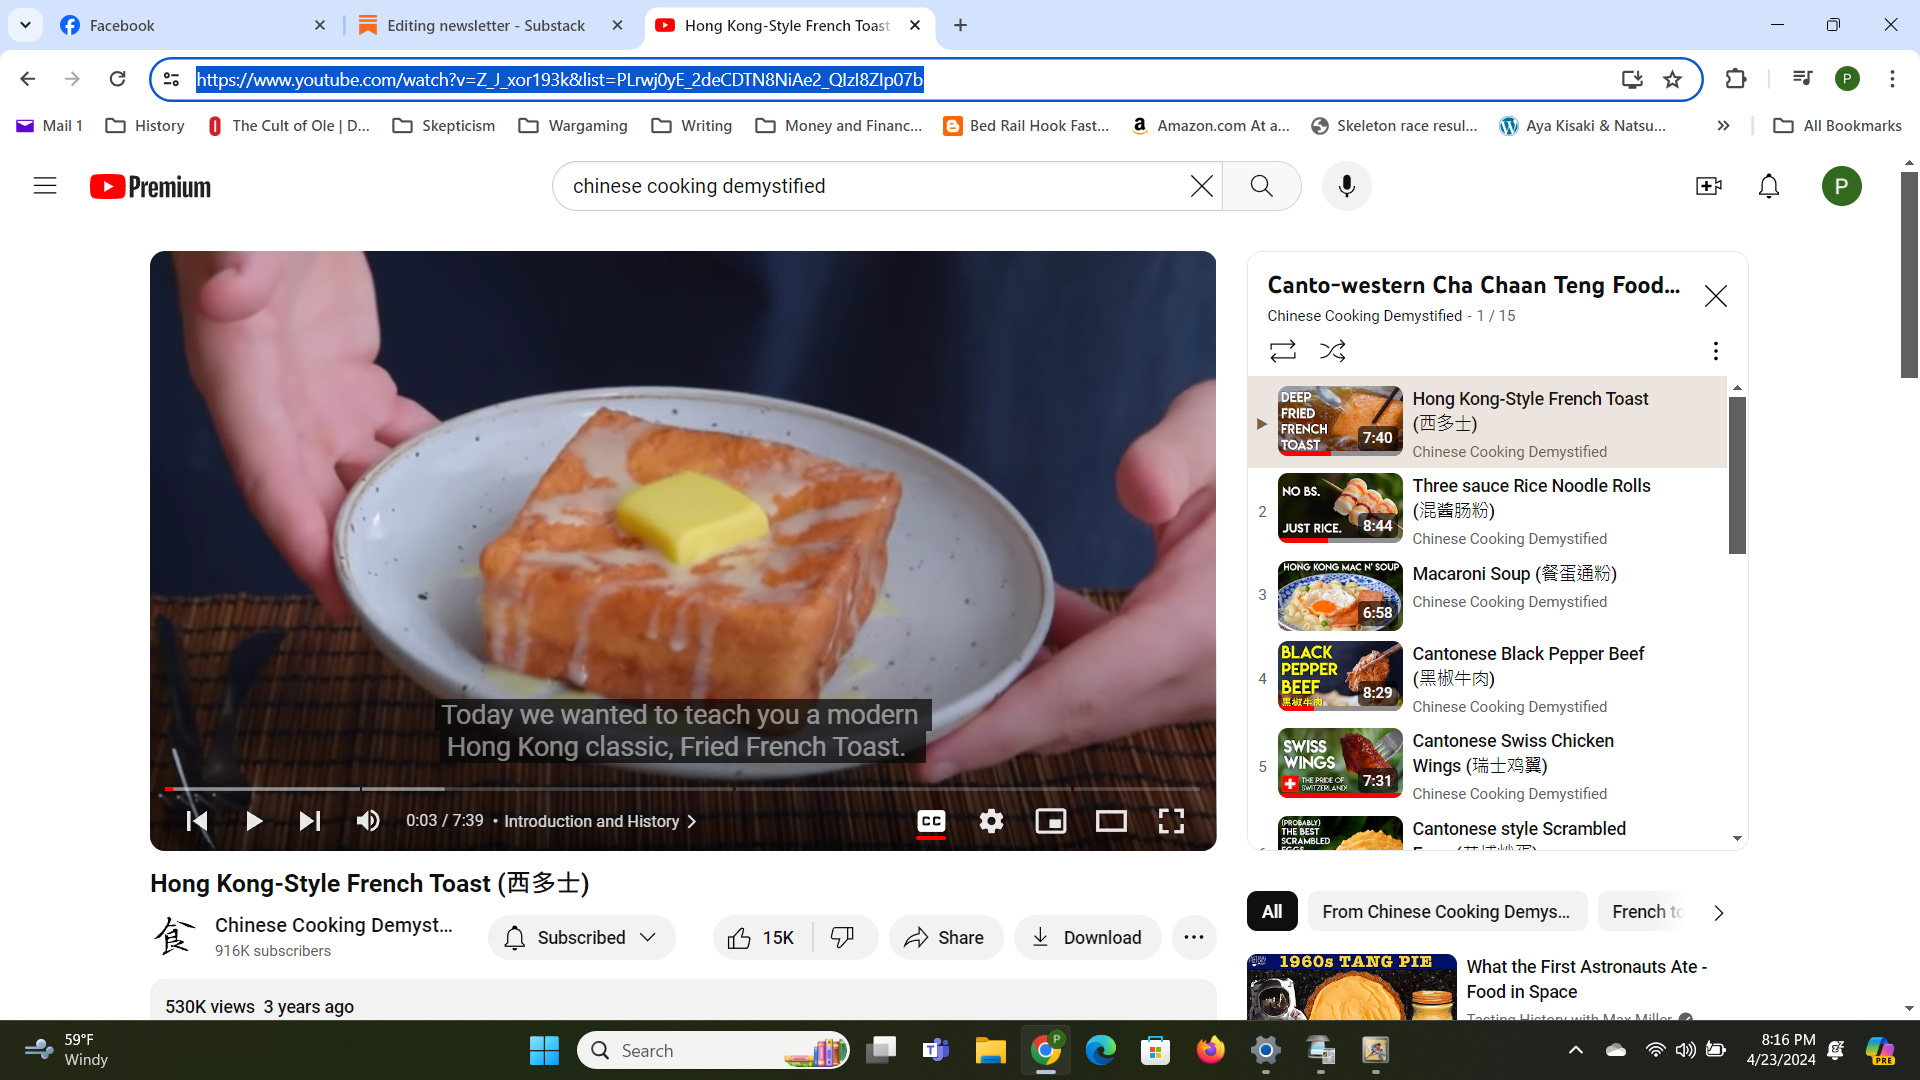Mute the video volume
1920x1080 pixels.
367,821
